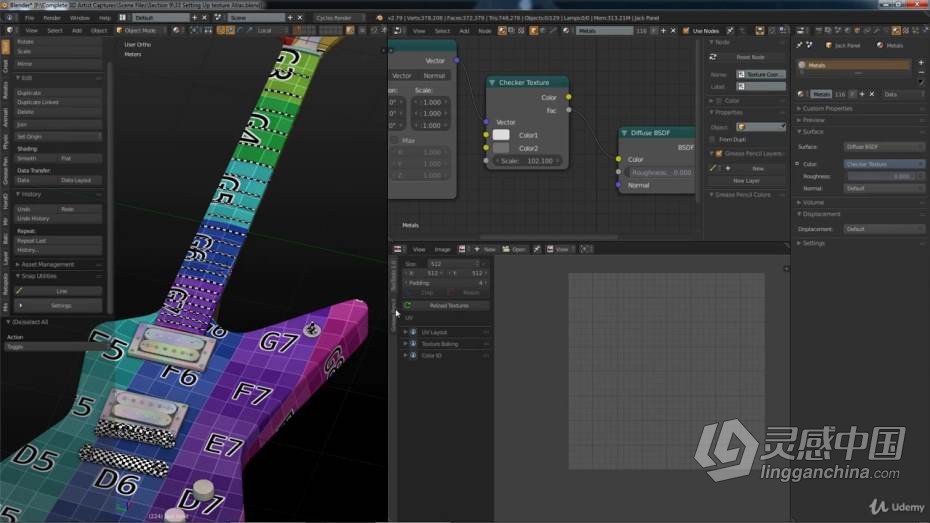
Task: Adjust the Diffuse BSDF Roughness slider
Action: click(x=660, y=173)
